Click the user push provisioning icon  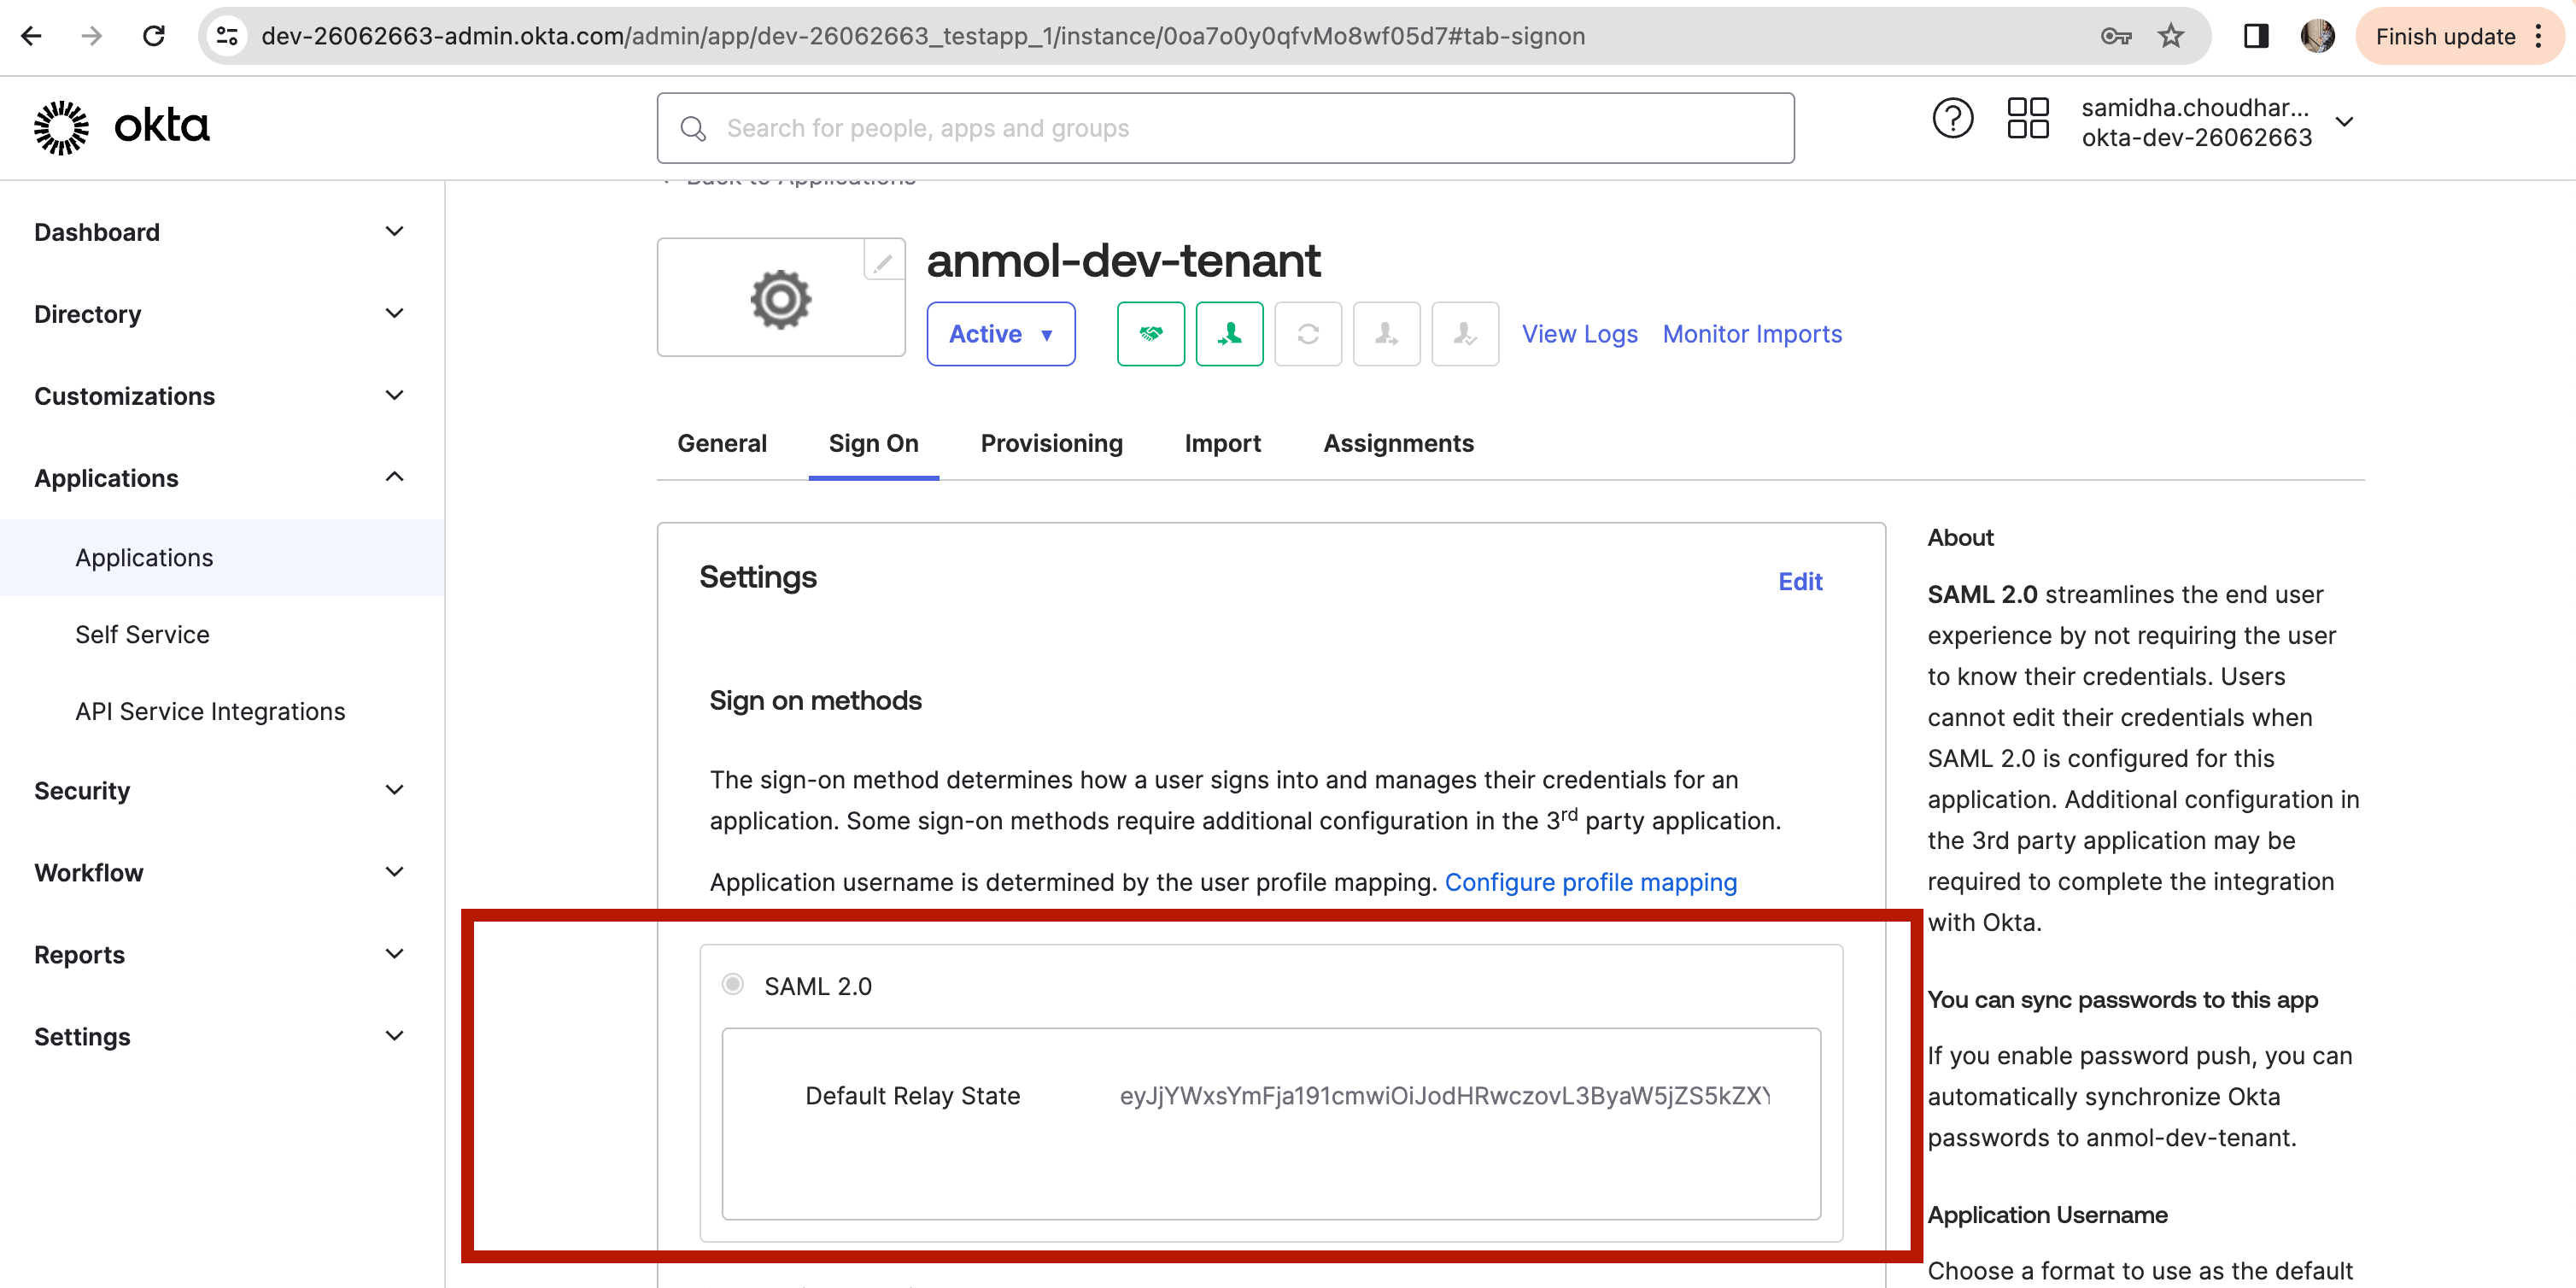pyautogui.click(x=1386, y=334)
